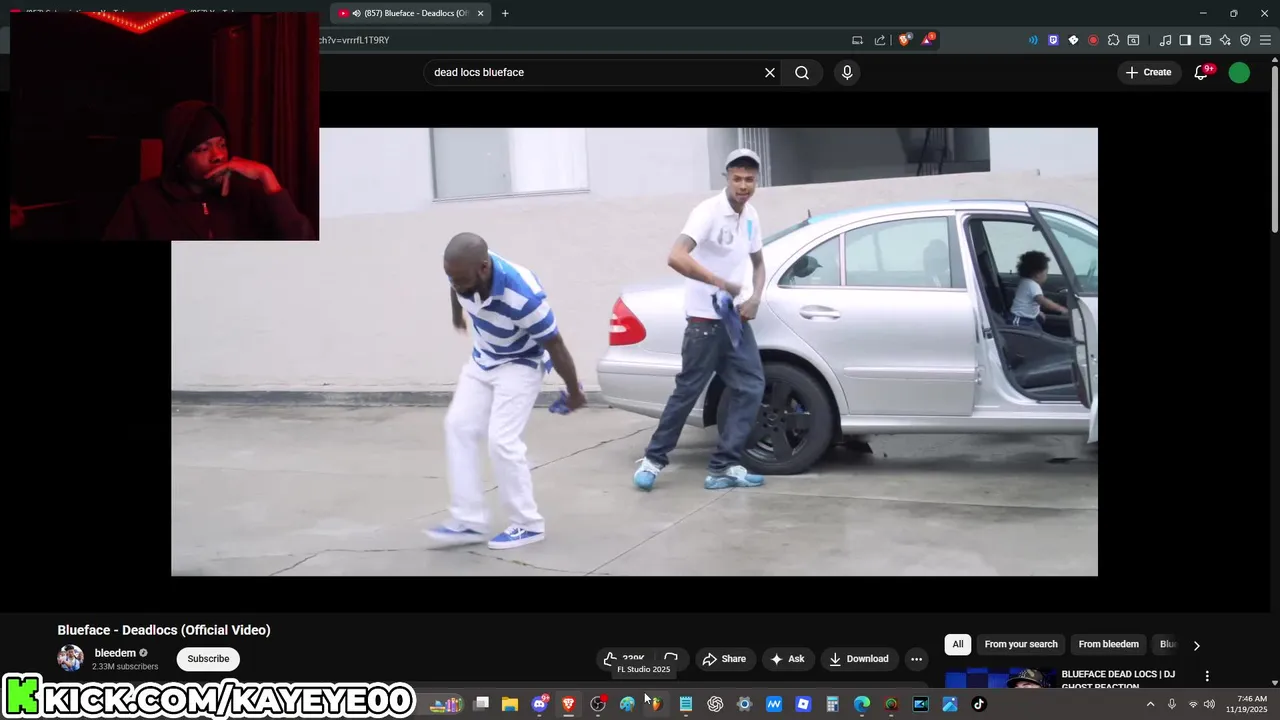The width and height of the screenshot is (1280, 720).
Task: Select the All filter chip
Action: 958,644
